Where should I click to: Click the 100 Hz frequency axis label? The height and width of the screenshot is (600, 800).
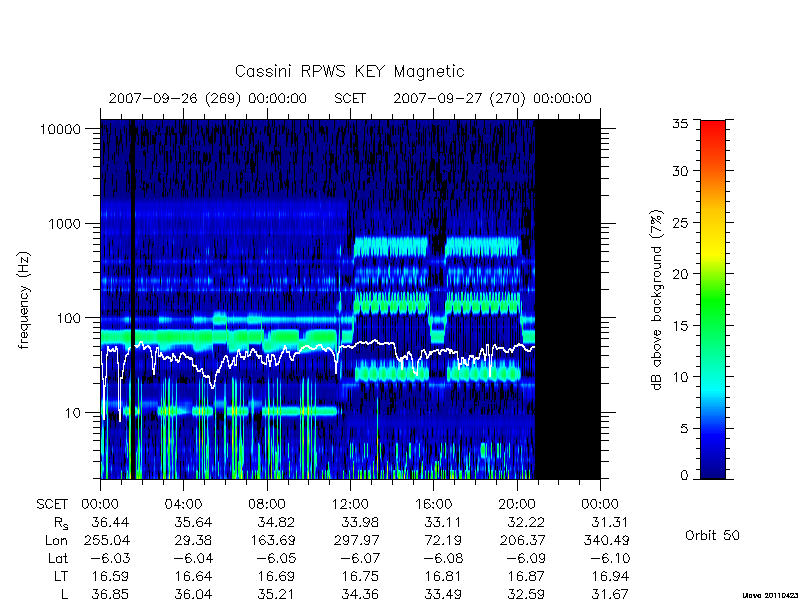pos(68,318)
